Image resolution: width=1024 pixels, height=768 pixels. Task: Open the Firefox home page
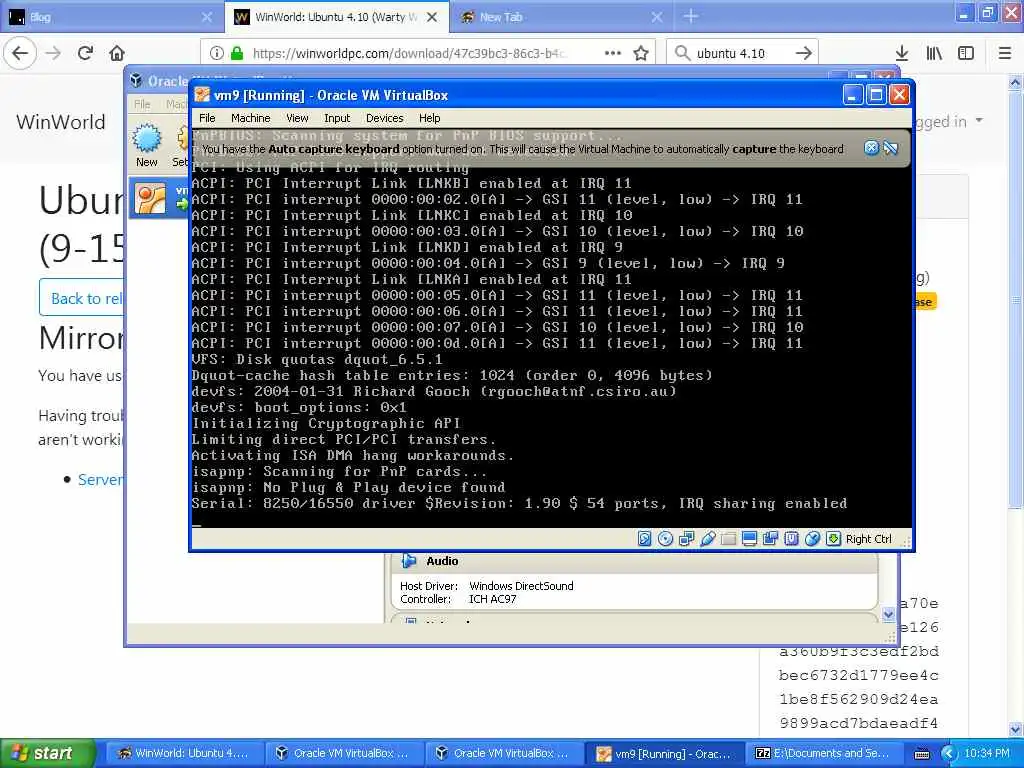coord(117,53)
